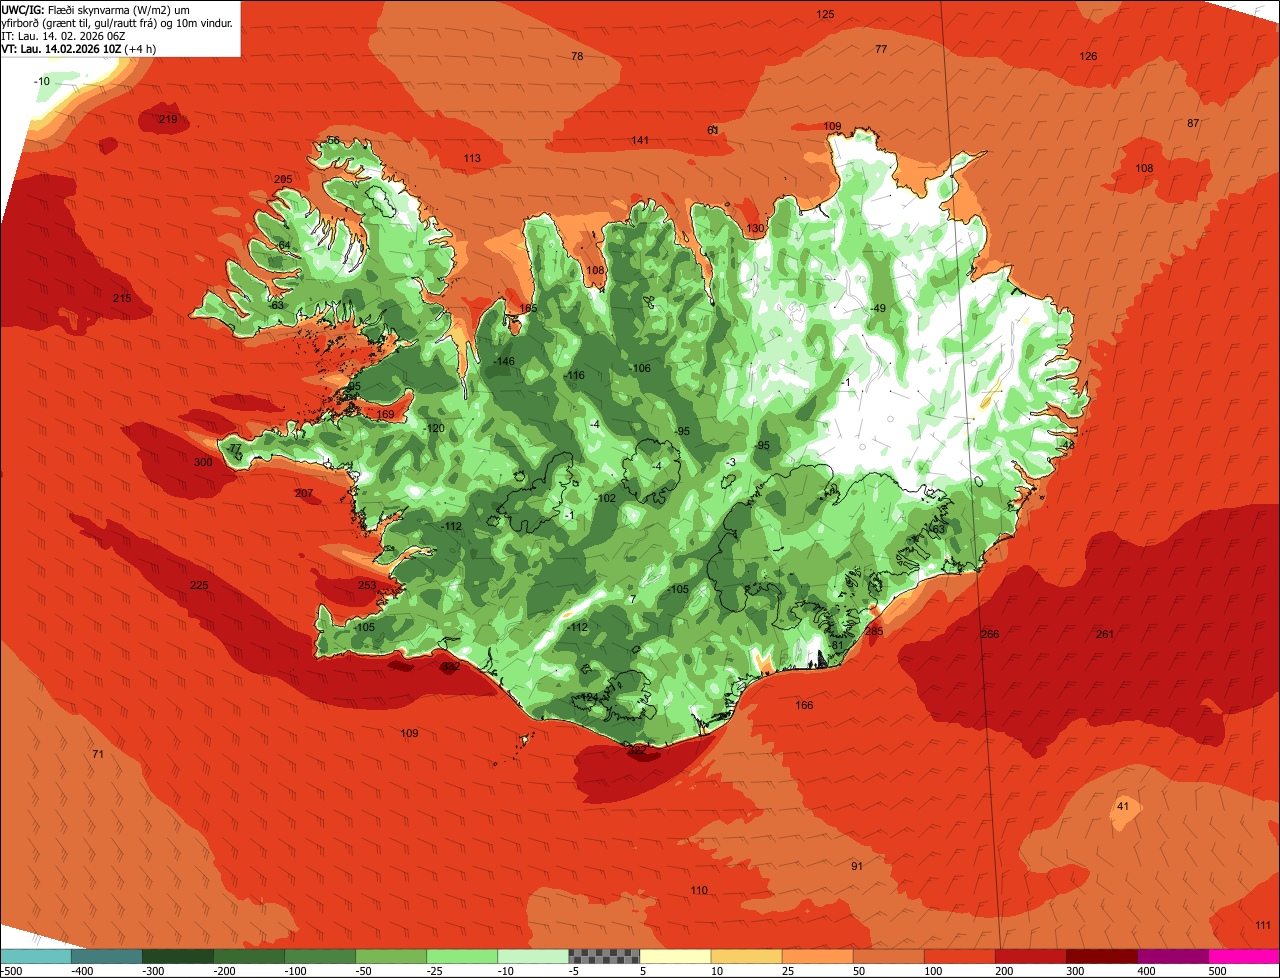
Task: Click the 215 flux value off the west coast
Action: (x=122, y=299)
